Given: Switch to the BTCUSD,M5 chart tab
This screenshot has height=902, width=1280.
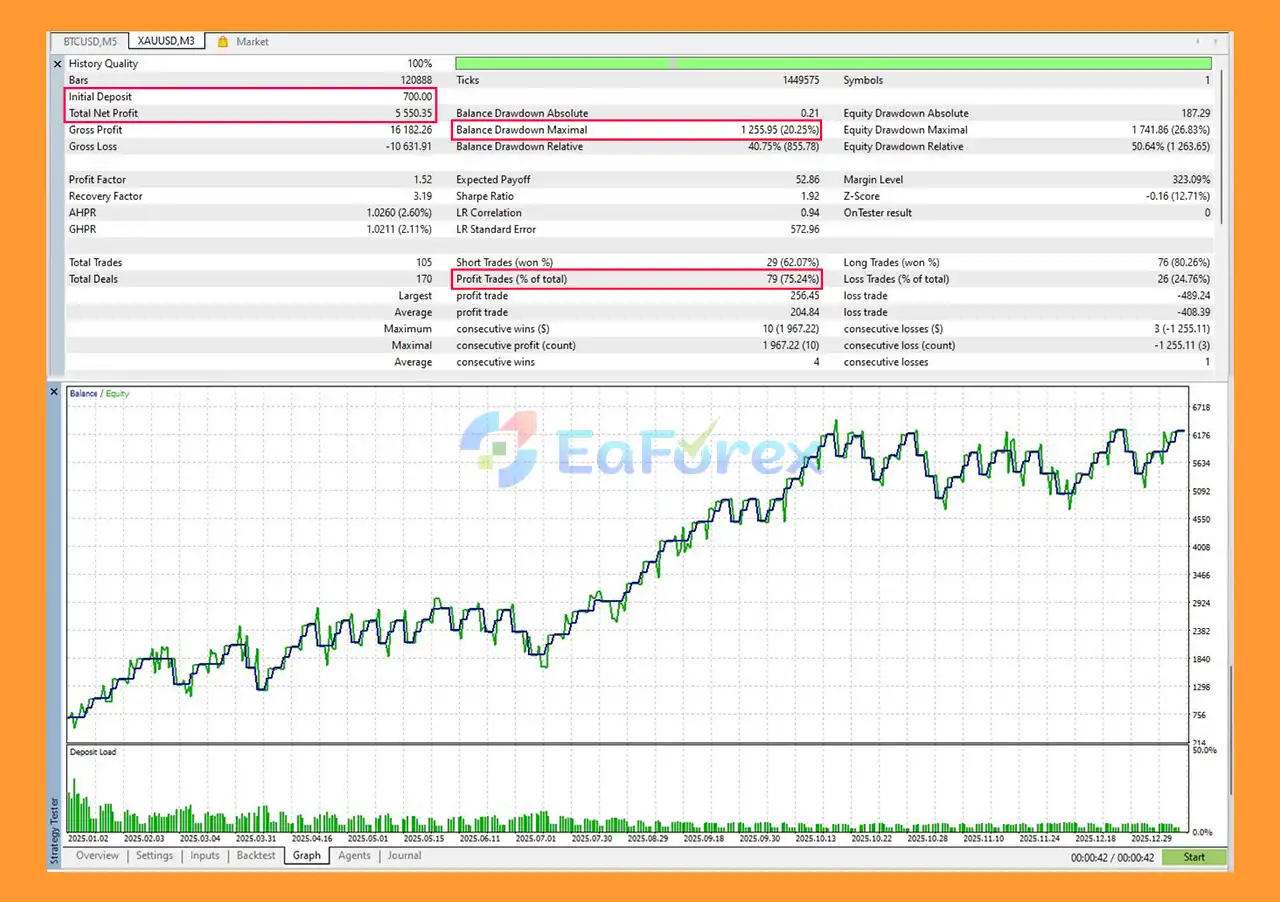Looking at the screenshot, I should 90,42.
